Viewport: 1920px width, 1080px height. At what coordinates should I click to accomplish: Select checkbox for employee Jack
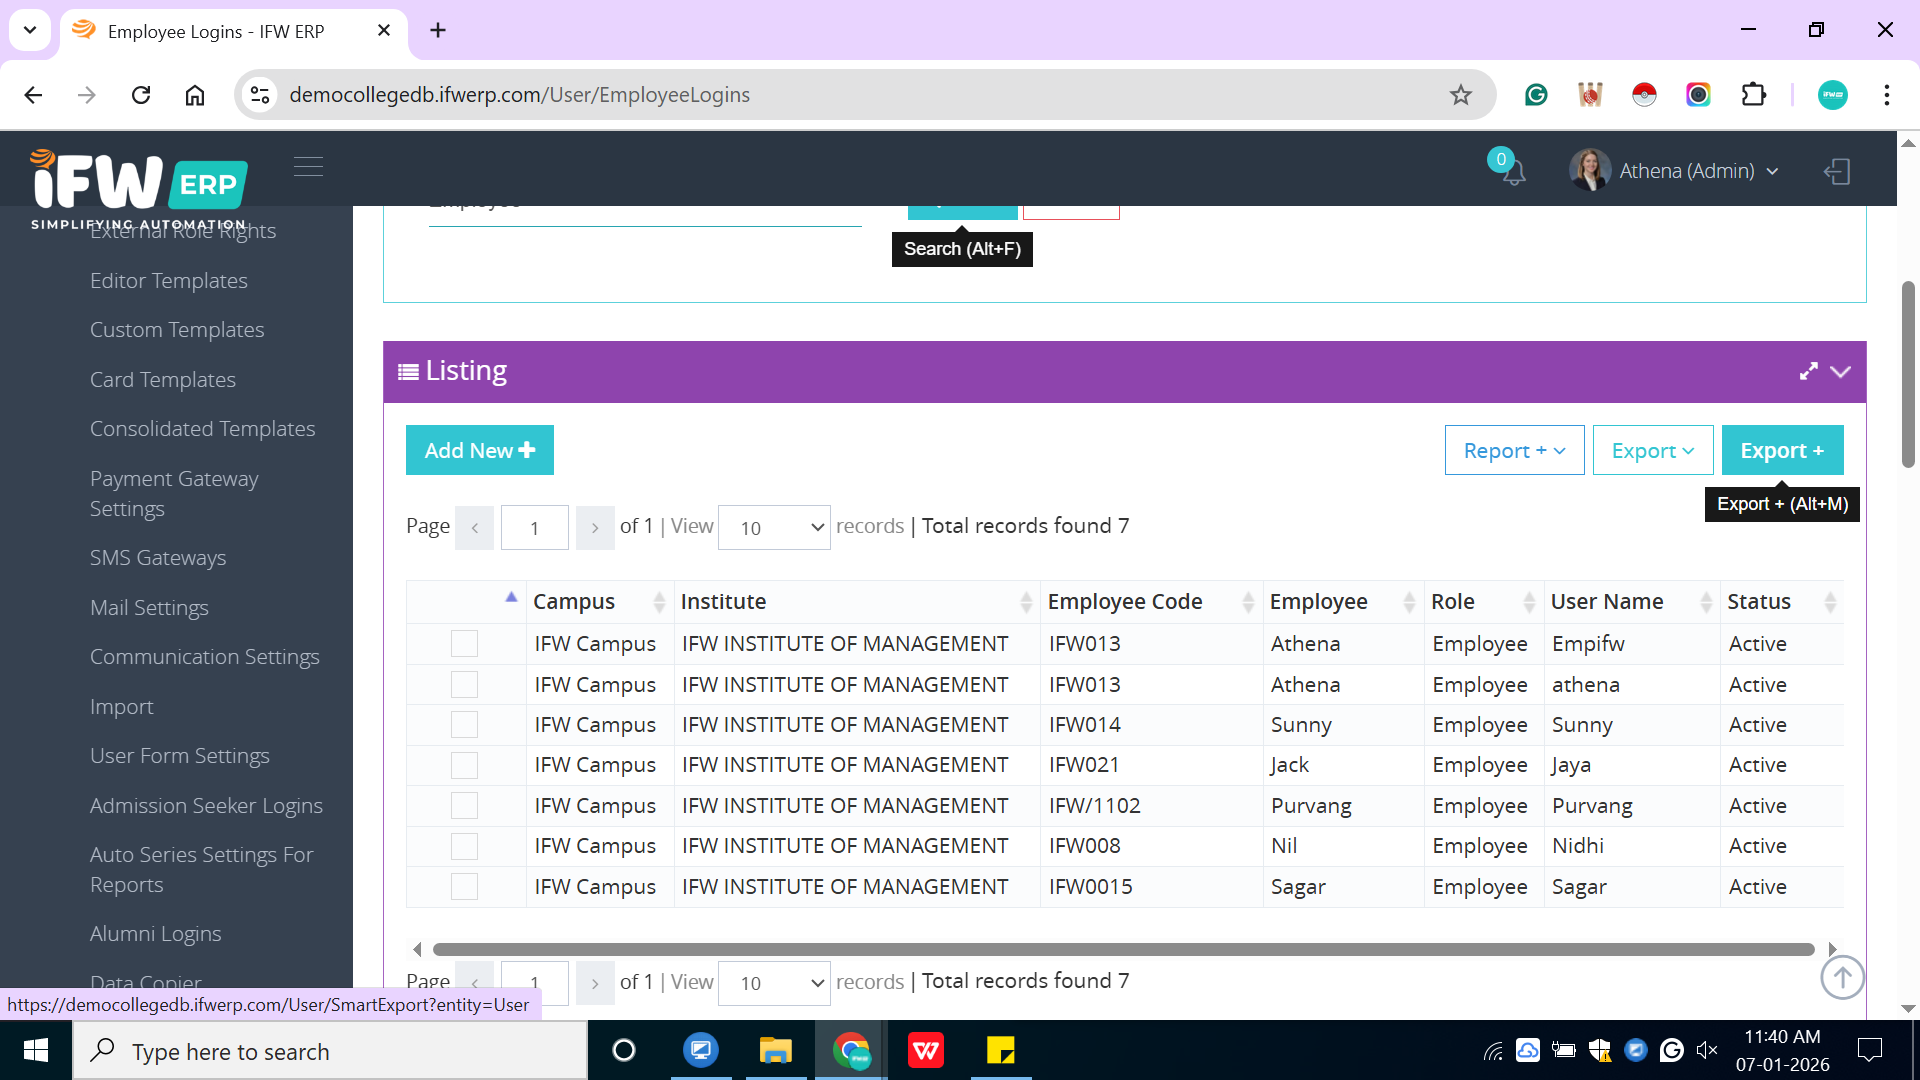click(x=464, y=765)
